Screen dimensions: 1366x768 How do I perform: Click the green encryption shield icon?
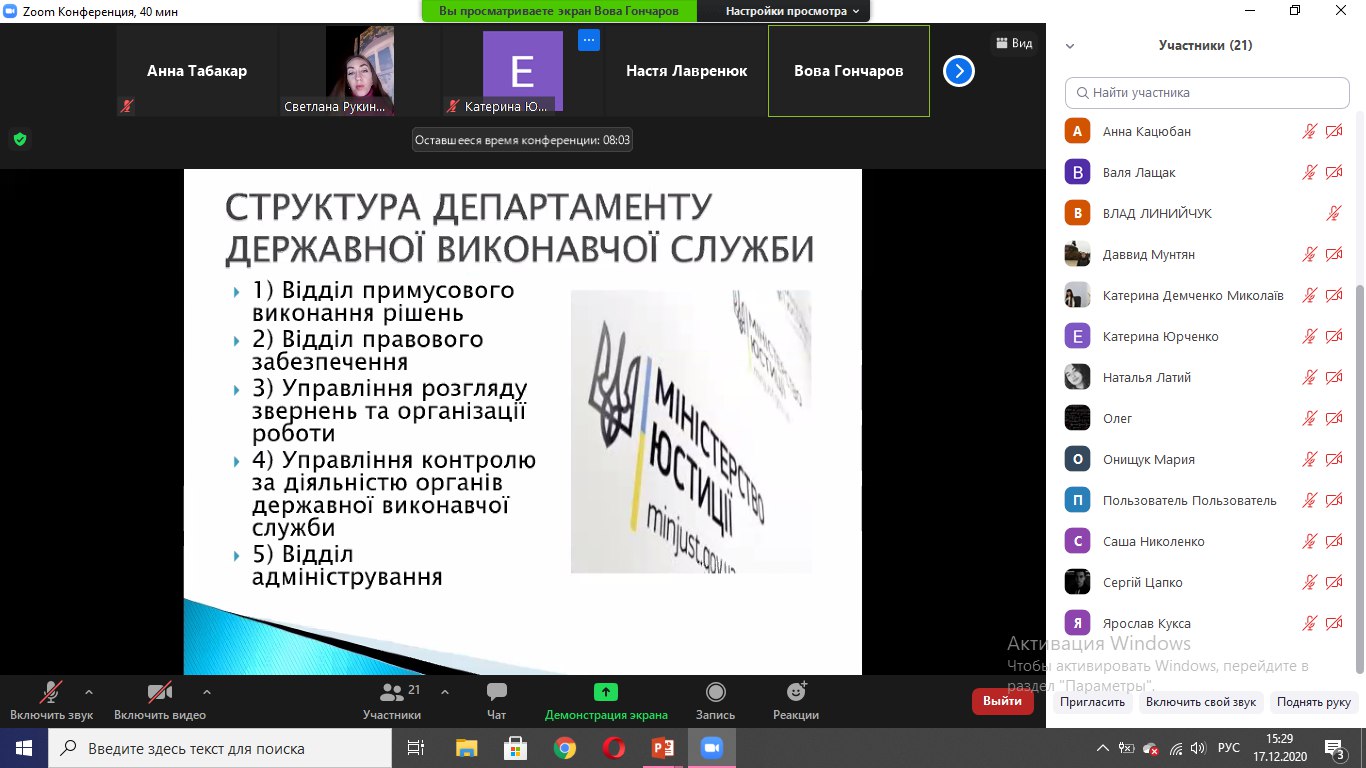coord(19,139)
